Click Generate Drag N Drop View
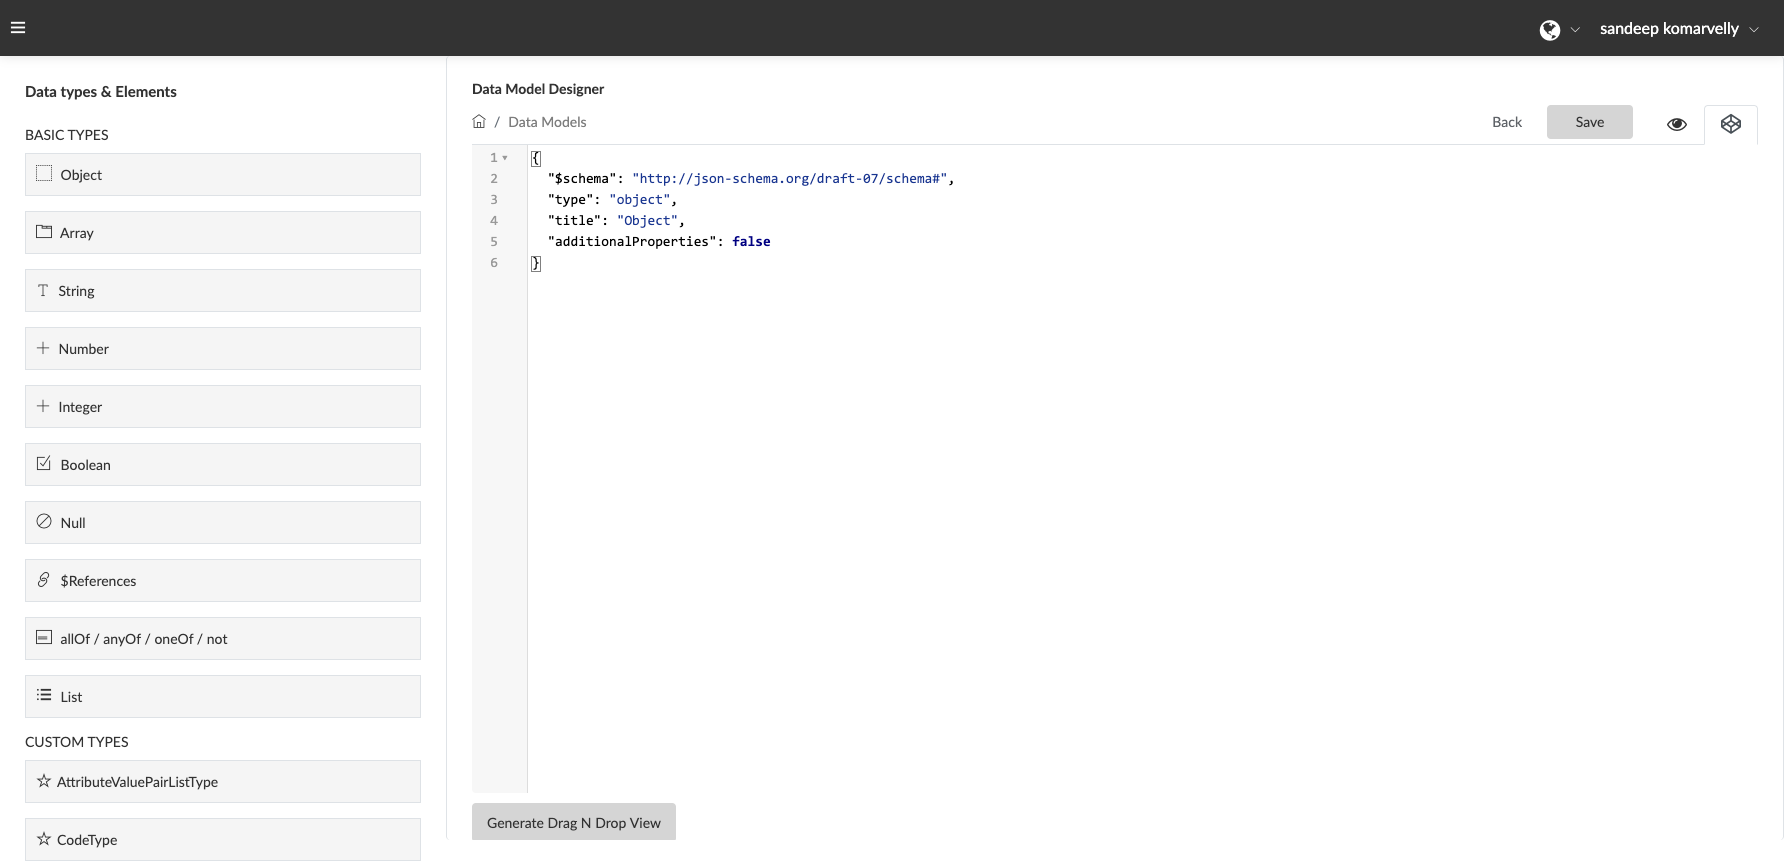Image resolution: width=1784 pixels, height=867 pixels. (x=573, y=823)
